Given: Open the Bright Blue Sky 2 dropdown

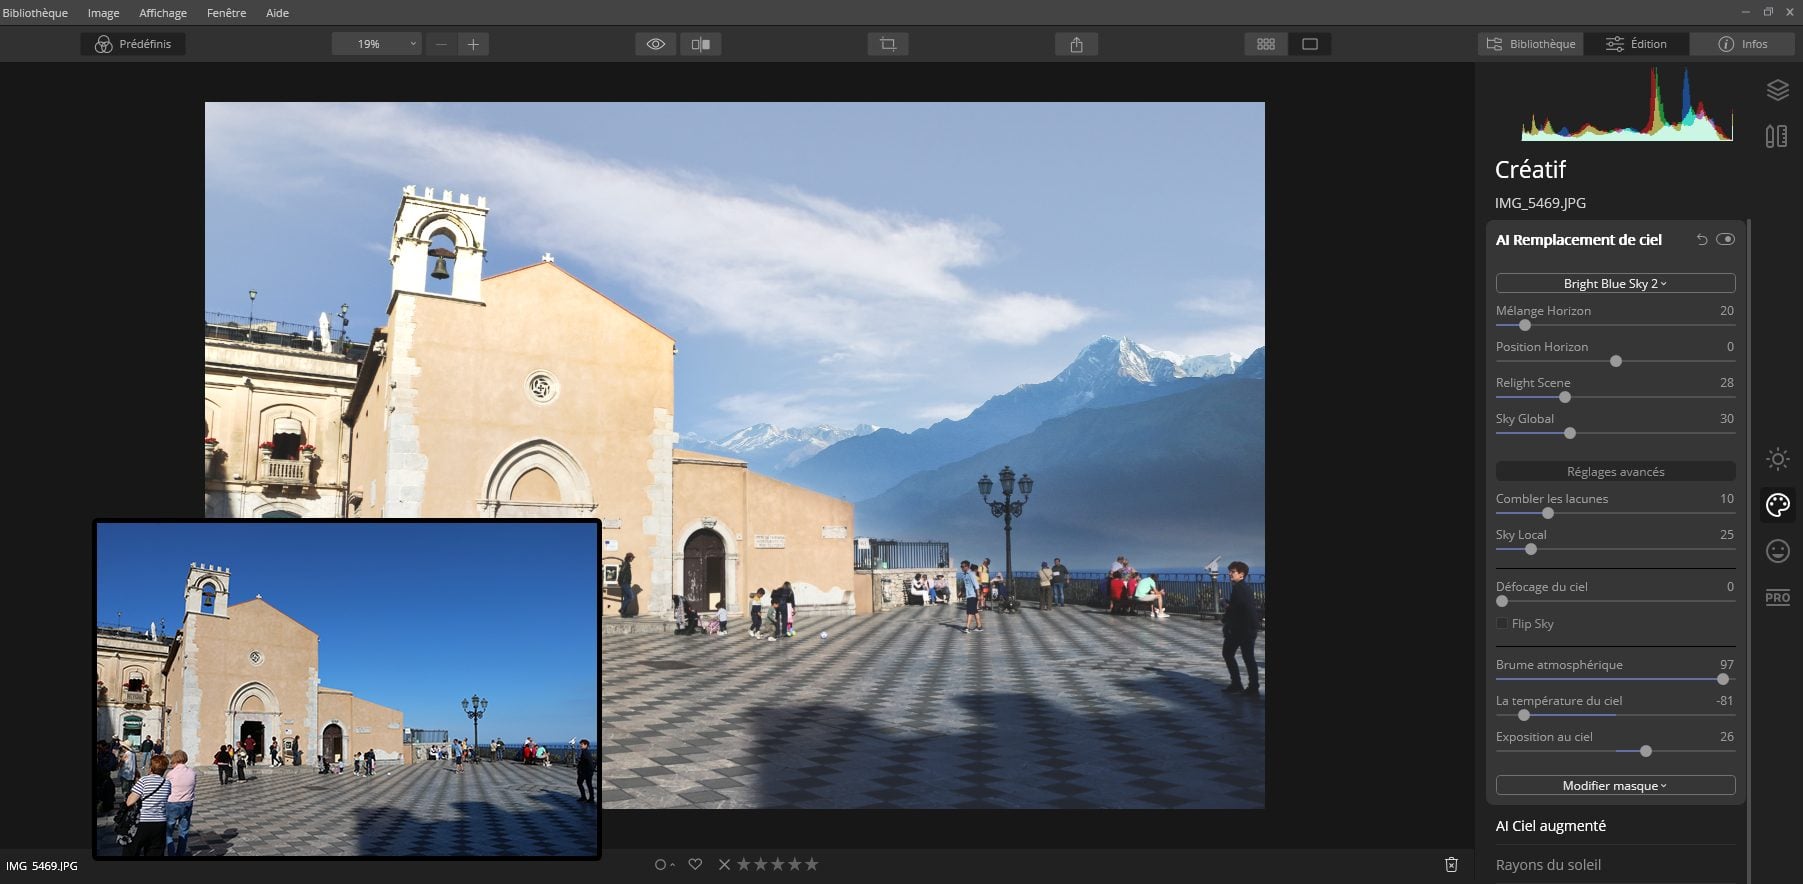Looking at the screenshot, I should (1615, 283).
